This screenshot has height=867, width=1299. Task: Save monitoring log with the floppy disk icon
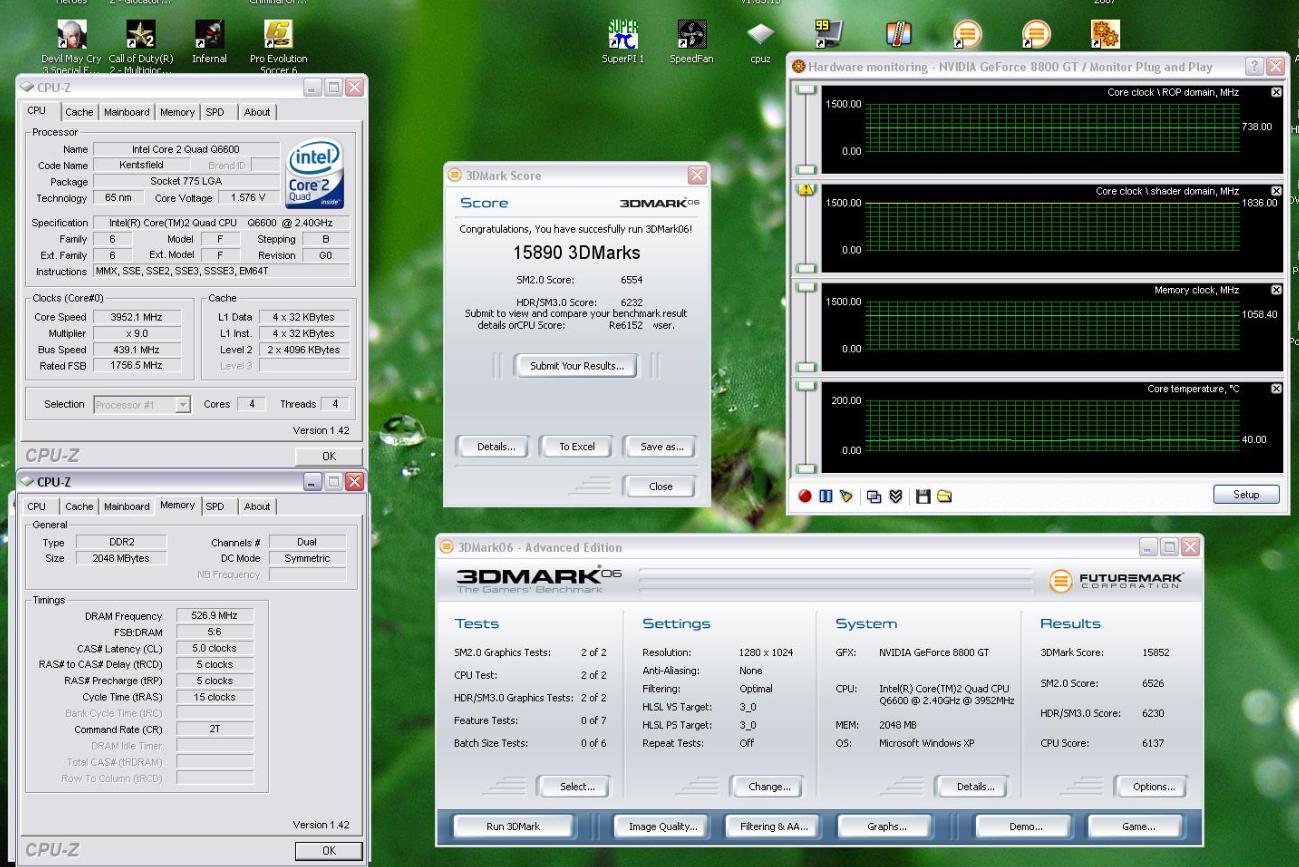tap(923, 496)
